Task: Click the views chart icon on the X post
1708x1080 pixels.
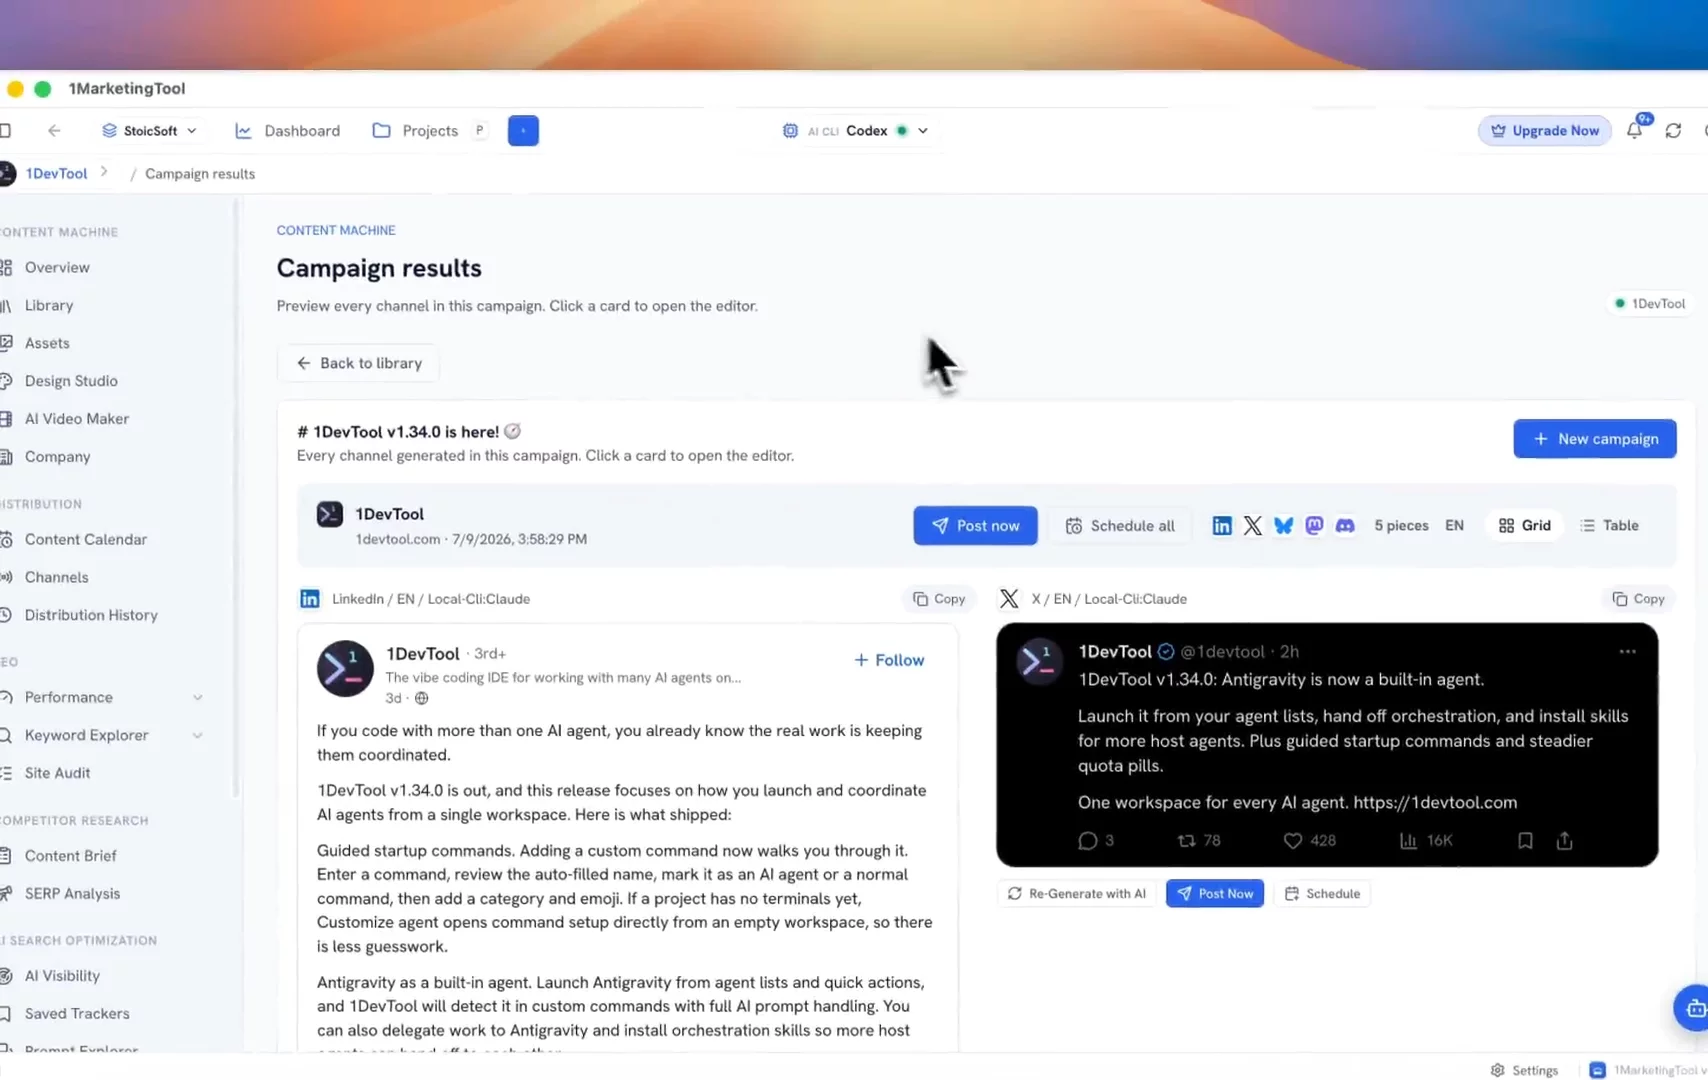Action: pos(1408,841)
